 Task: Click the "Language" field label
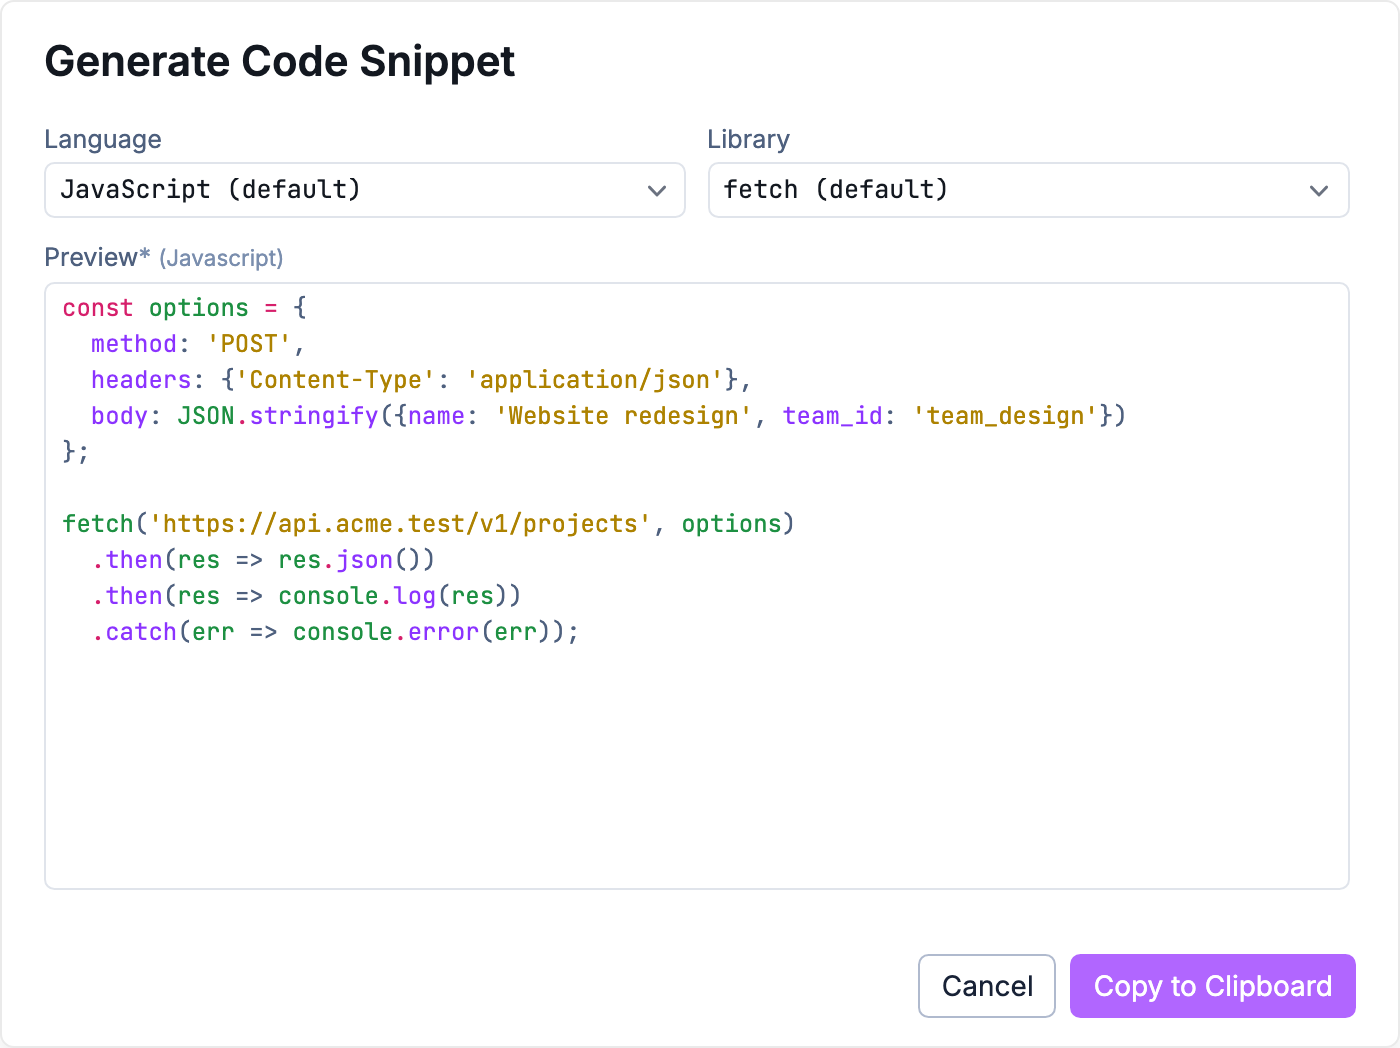[x=103, y=140]
